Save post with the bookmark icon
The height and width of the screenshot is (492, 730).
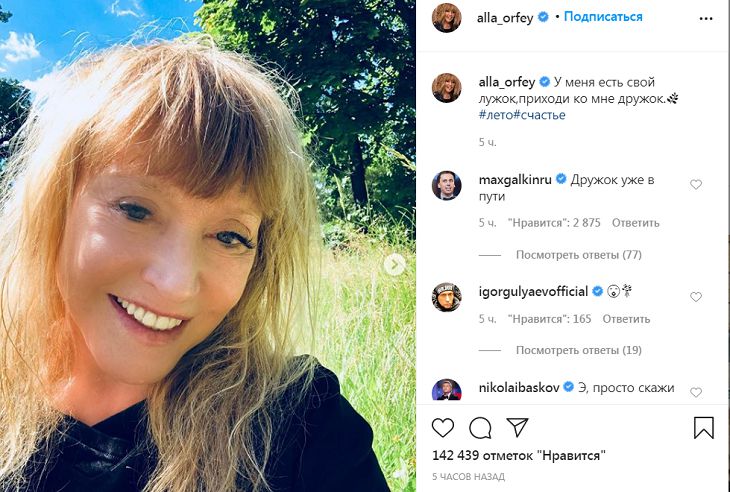coord(704,428)
